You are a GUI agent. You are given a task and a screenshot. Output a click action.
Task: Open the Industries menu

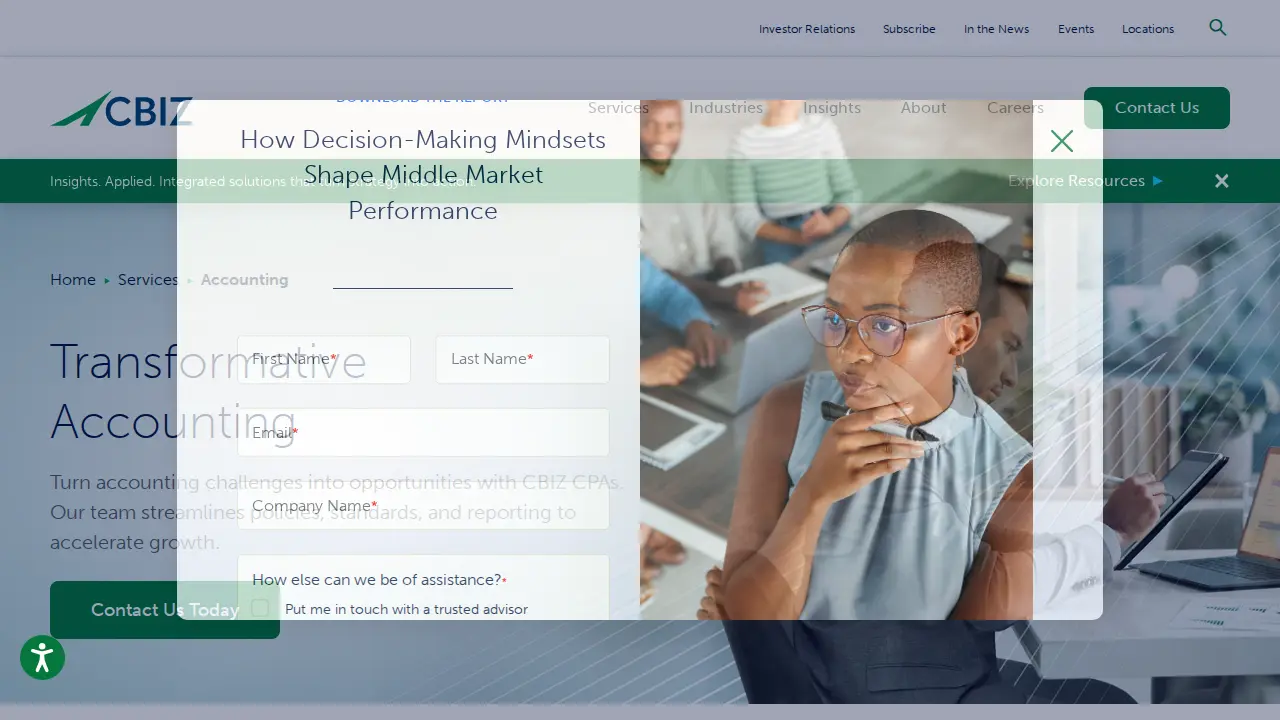point(726,108)
